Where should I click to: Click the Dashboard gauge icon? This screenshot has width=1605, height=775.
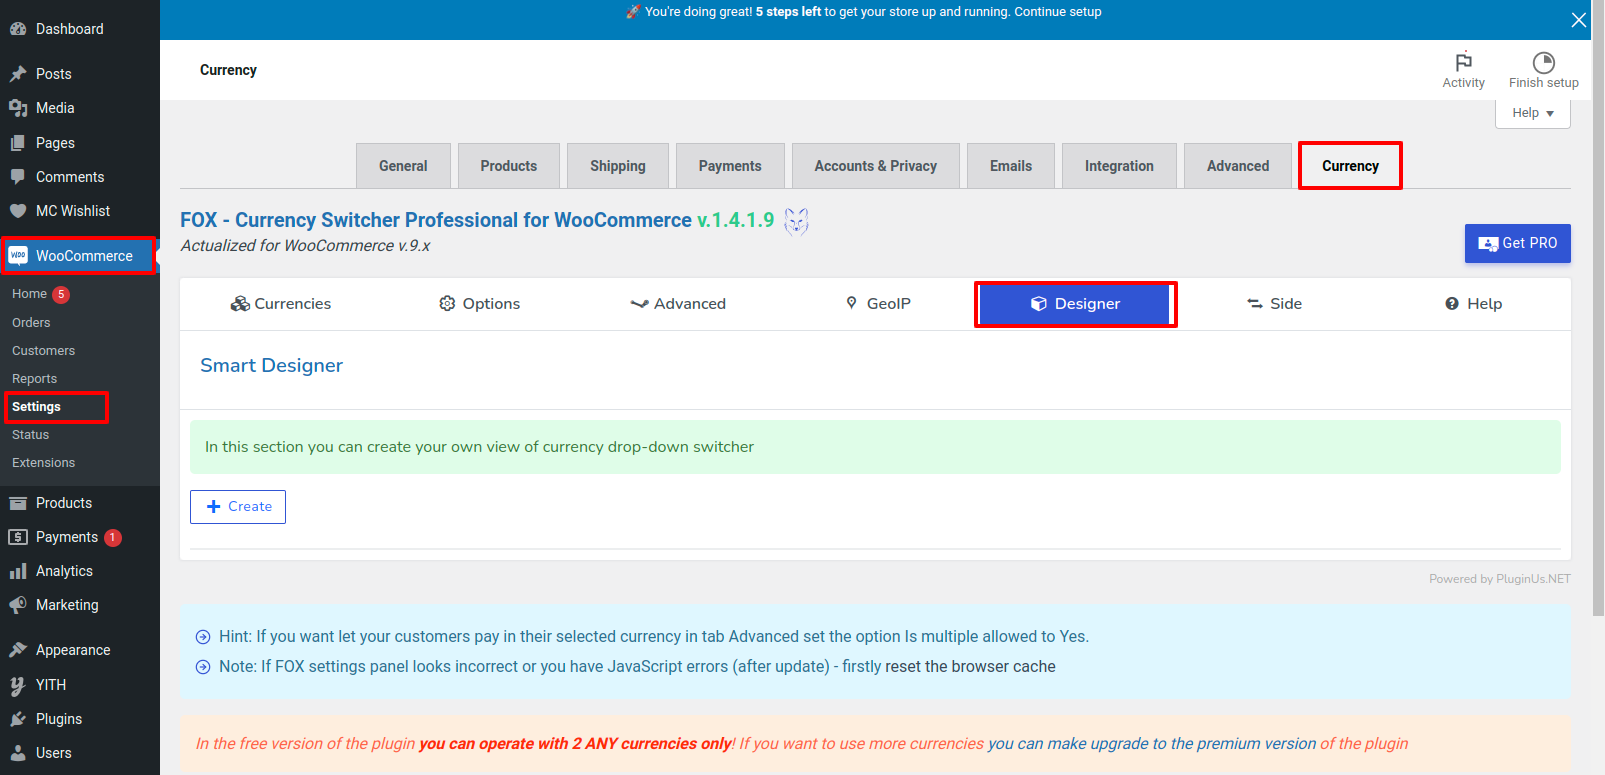pyautogui.click(x=18, y=29)
